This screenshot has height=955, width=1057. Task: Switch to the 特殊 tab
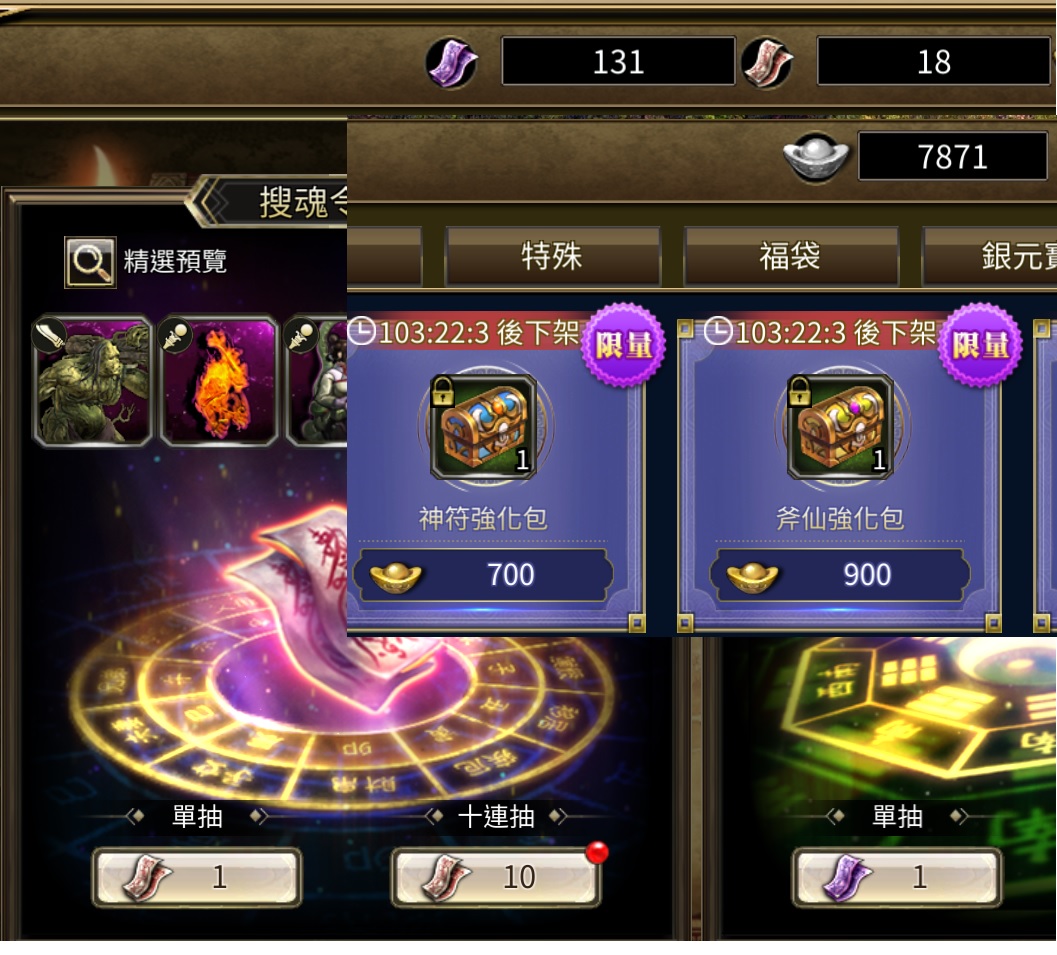[x=552, y=257]
